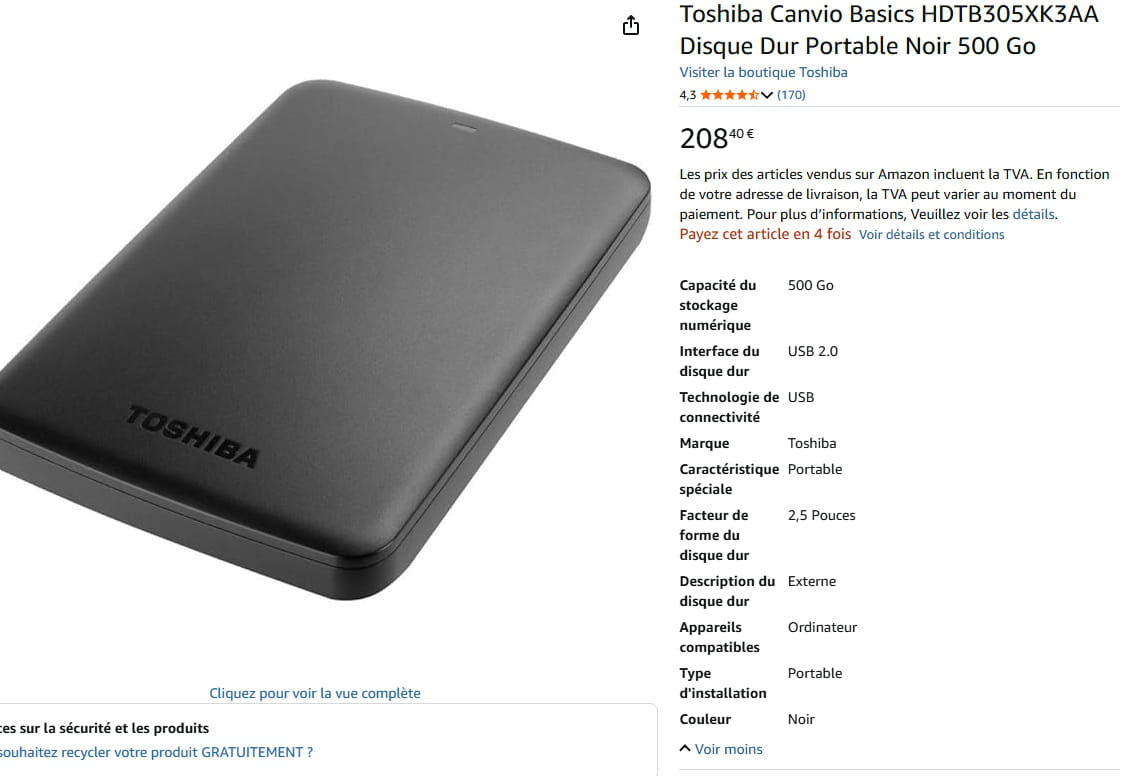Click the 'sécurité et les produits' heading
This screenshot has height=776, width=1124.
105,728
